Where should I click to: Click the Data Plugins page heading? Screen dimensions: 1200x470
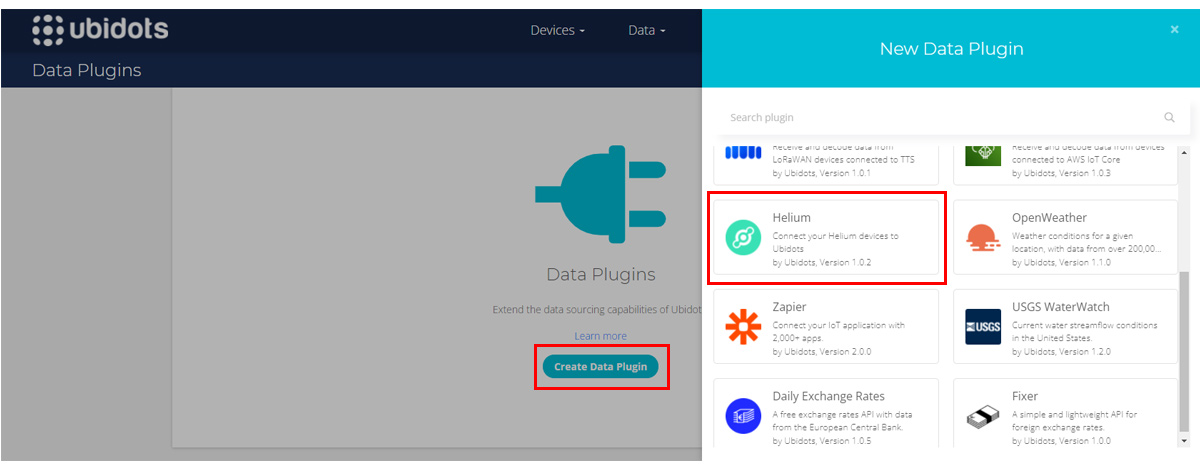coord(87,71)
